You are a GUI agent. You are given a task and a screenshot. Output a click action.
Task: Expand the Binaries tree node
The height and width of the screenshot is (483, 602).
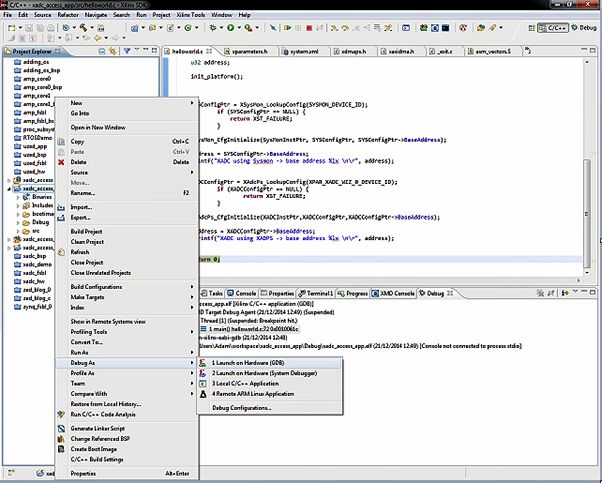(18, 197)
